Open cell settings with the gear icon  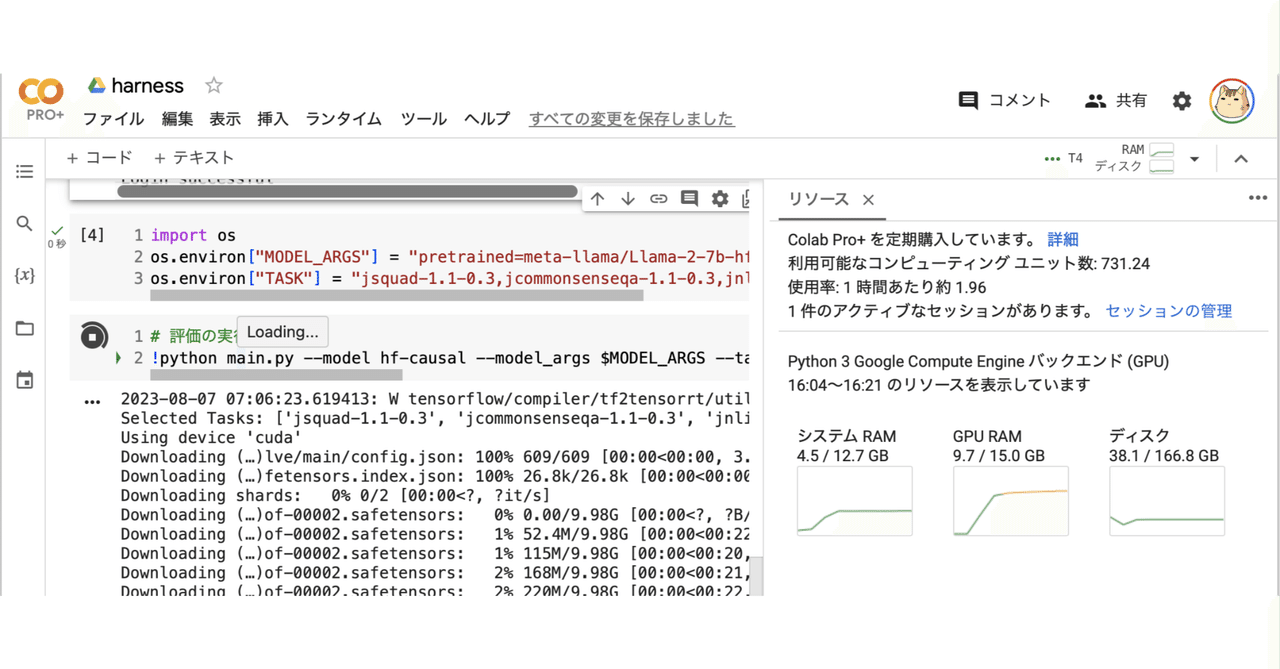click(719, 198)
